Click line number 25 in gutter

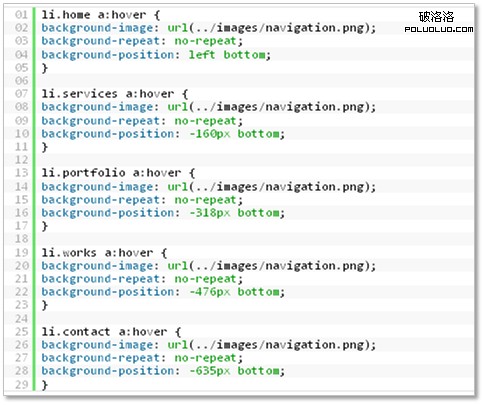[x=22, y=331]
